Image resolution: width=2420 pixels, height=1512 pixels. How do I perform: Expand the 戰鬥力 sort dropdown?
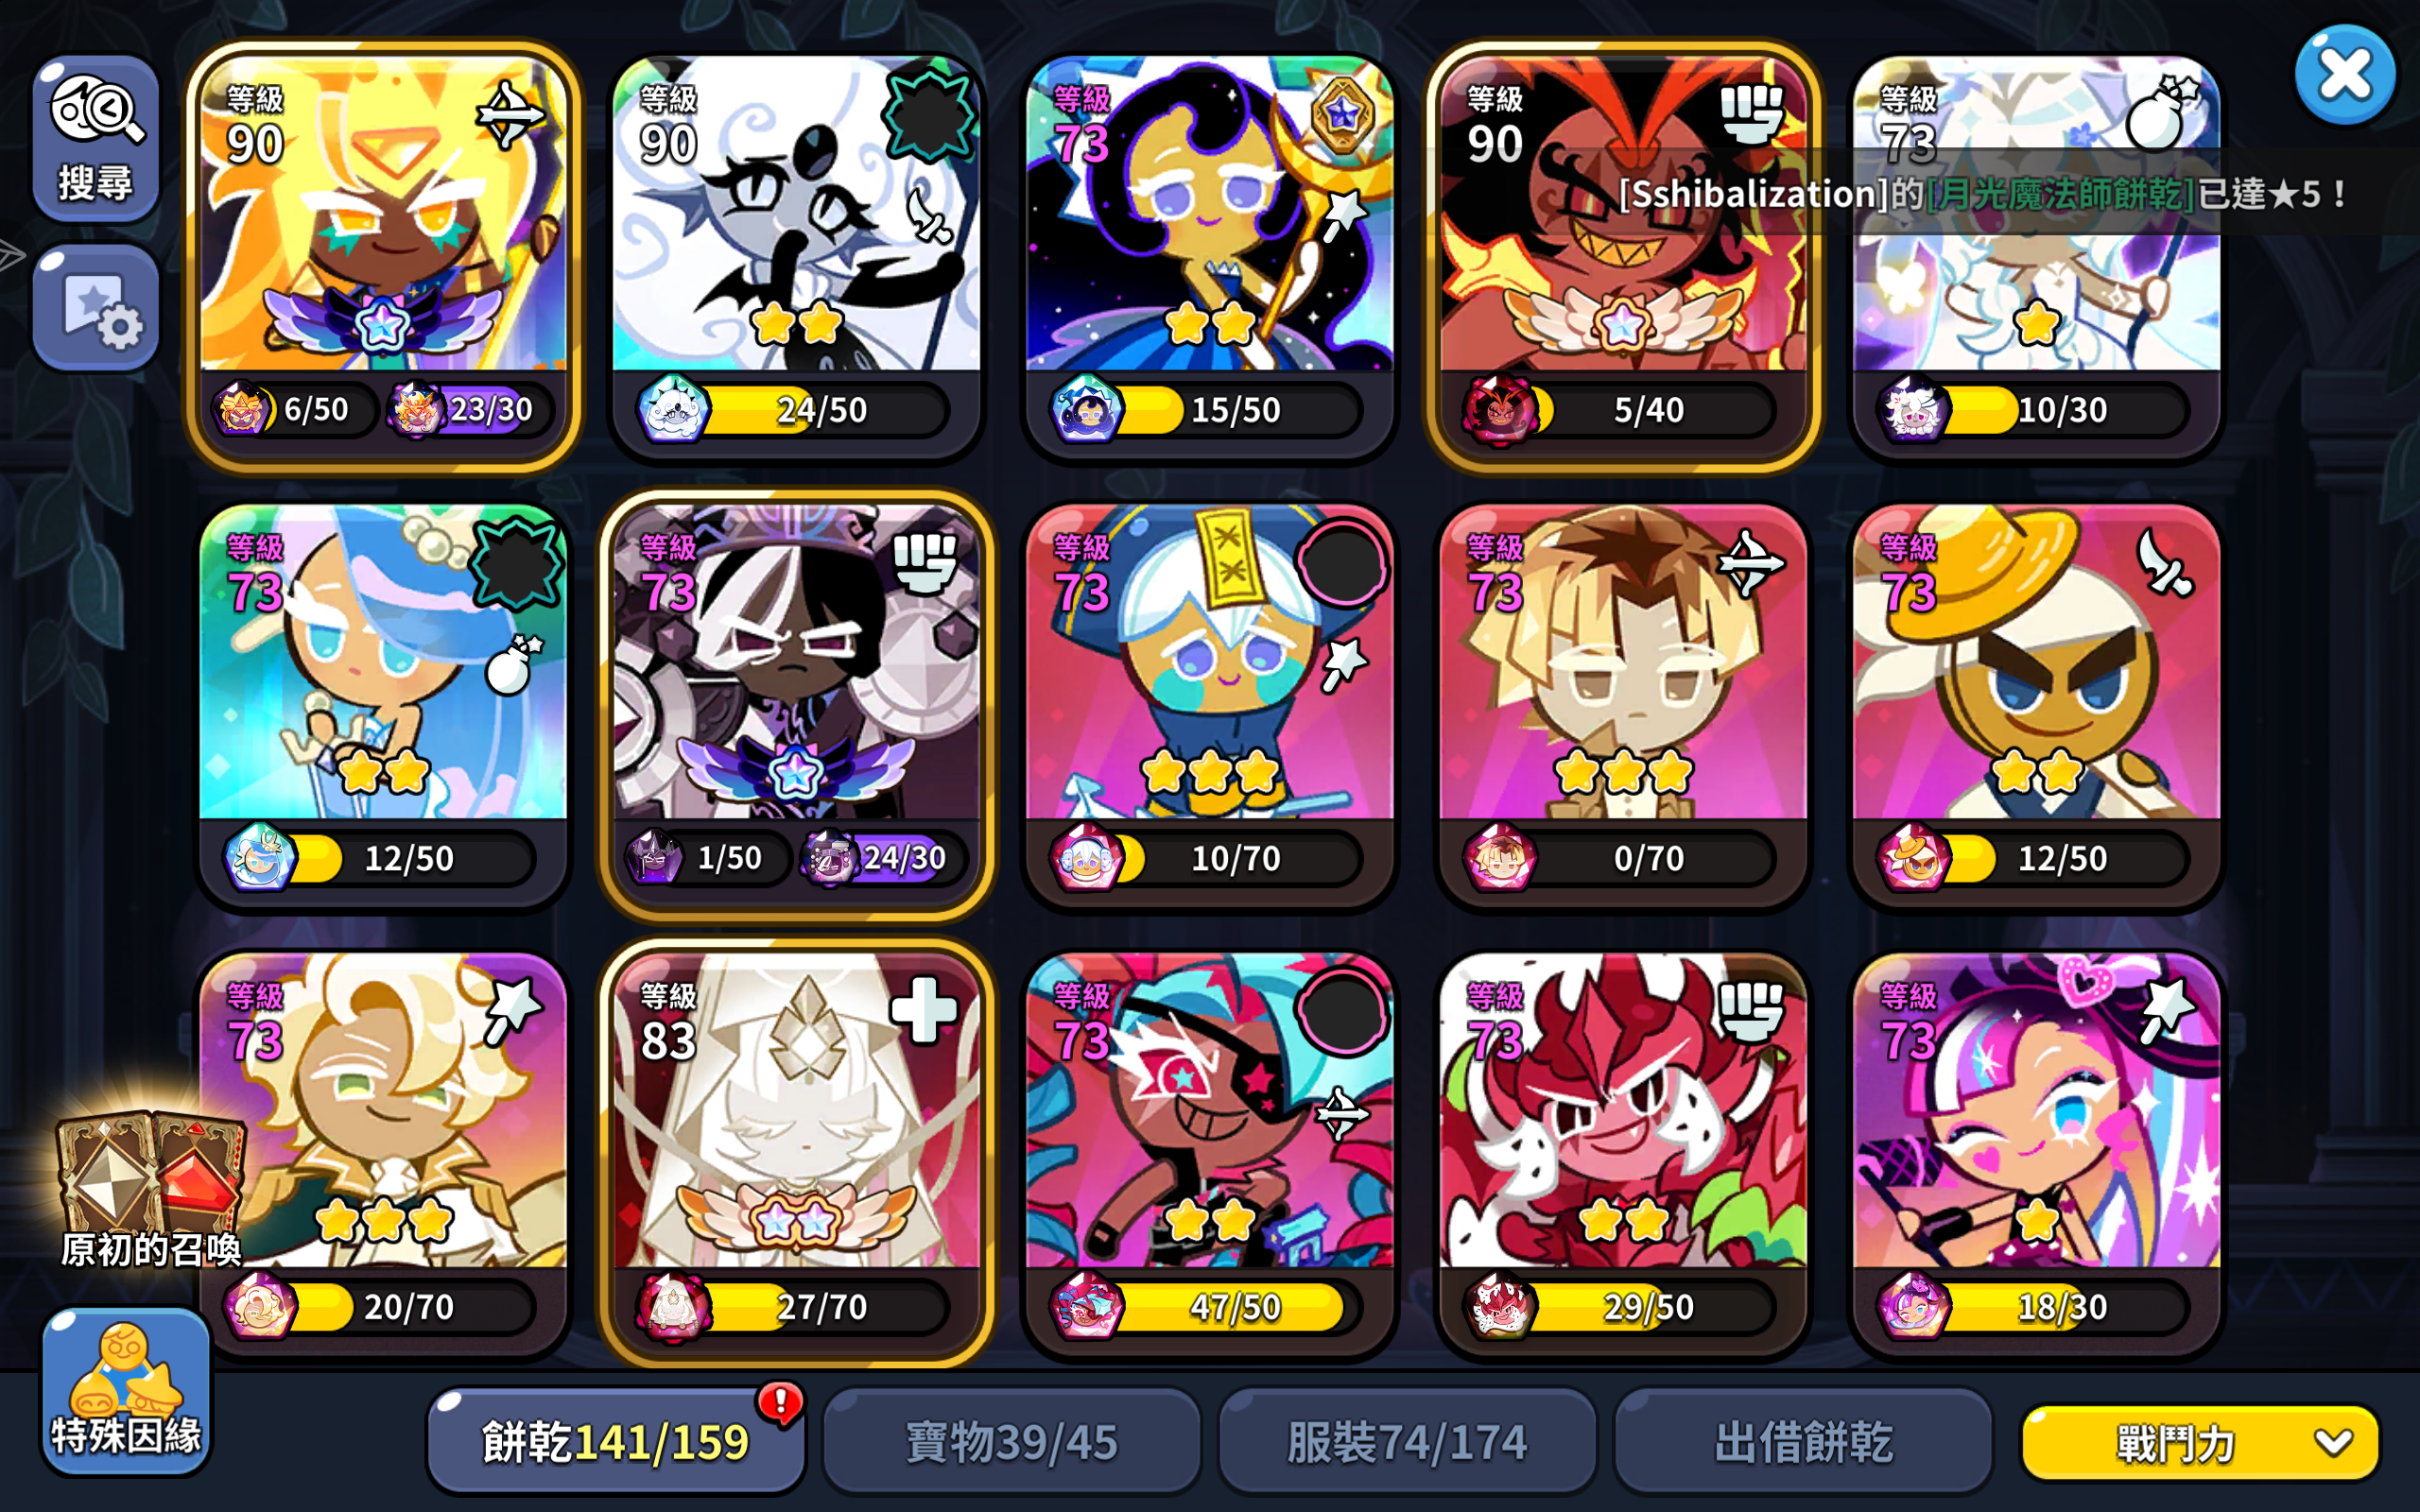click(2200, 1442)
